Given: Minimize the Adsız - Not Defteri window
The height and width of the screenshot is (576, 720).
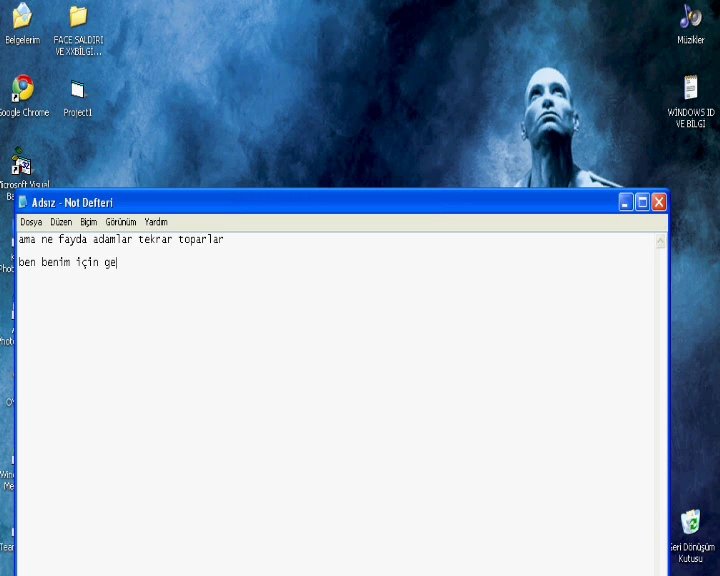Looking at the screenshot, I should tap(626, 202).
